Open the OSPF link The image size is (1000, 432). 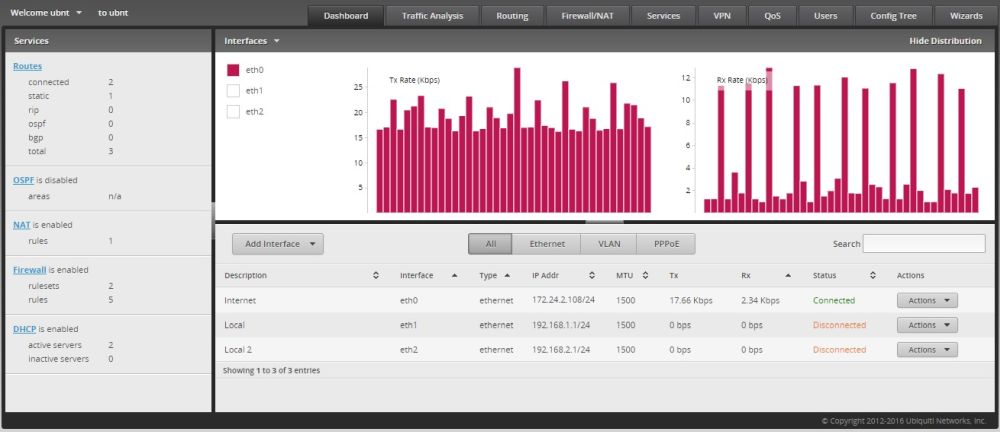[24, 181]
